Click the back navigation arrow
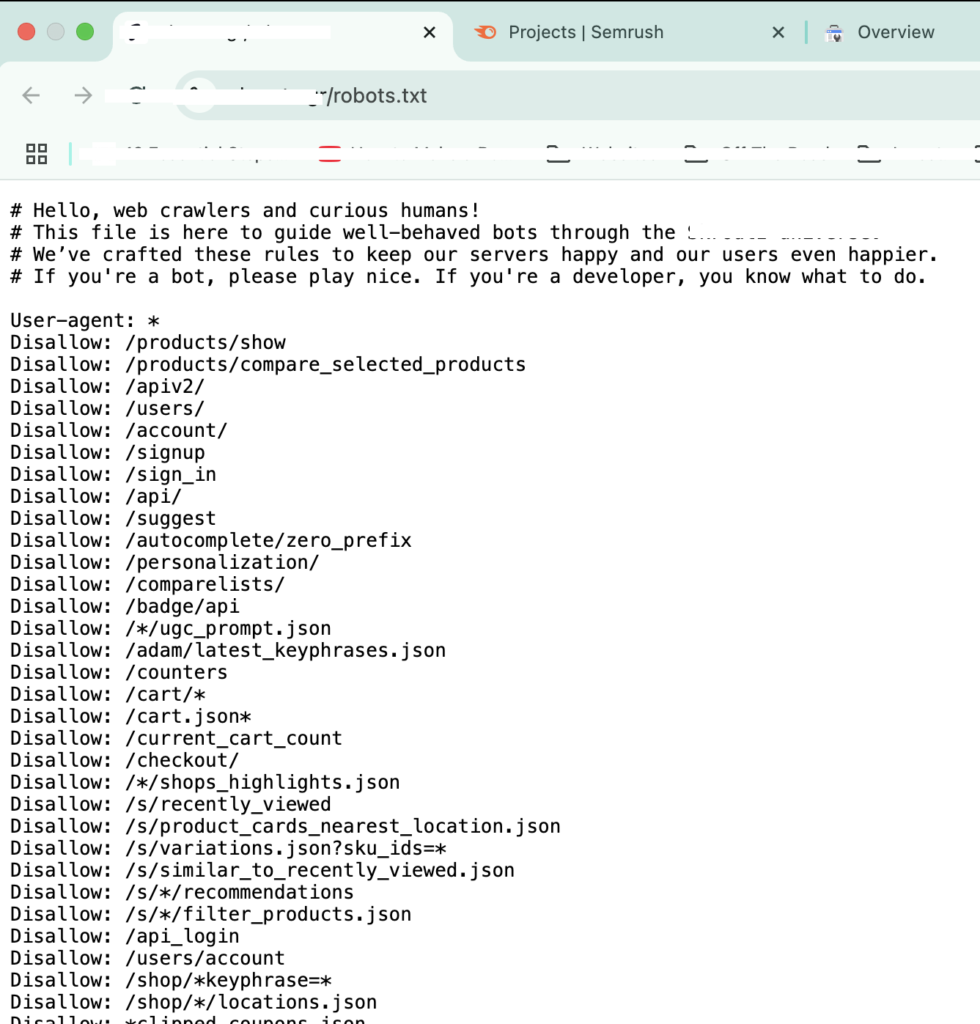The width and height of the screenshot is (980, 1024). pos(30,95)
